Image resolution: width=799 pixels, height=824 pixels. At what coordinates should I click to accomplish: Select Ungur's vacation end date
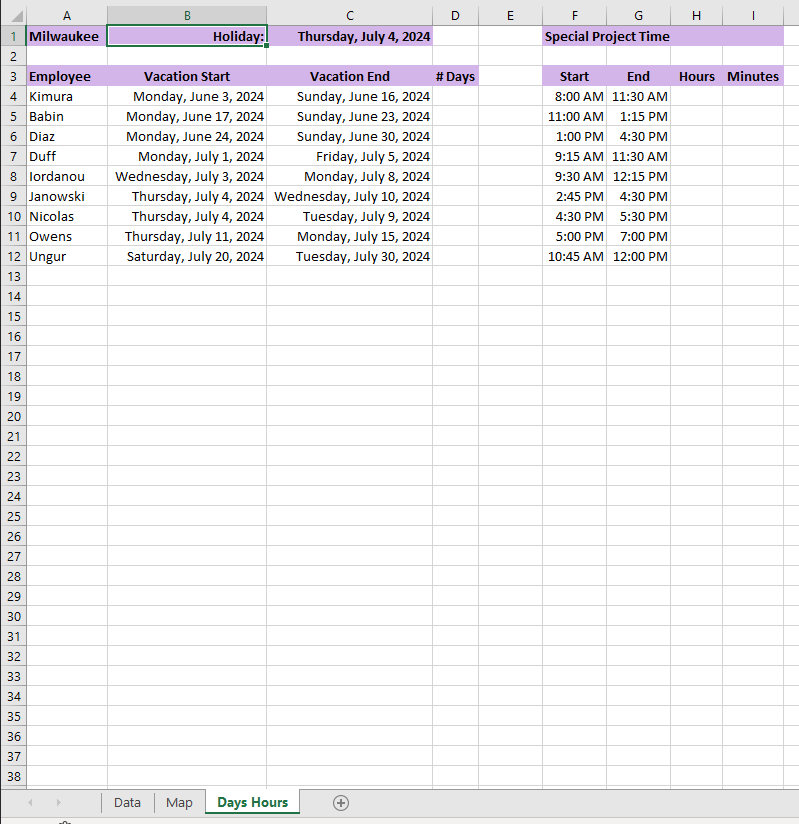click(x=350, y=256)
